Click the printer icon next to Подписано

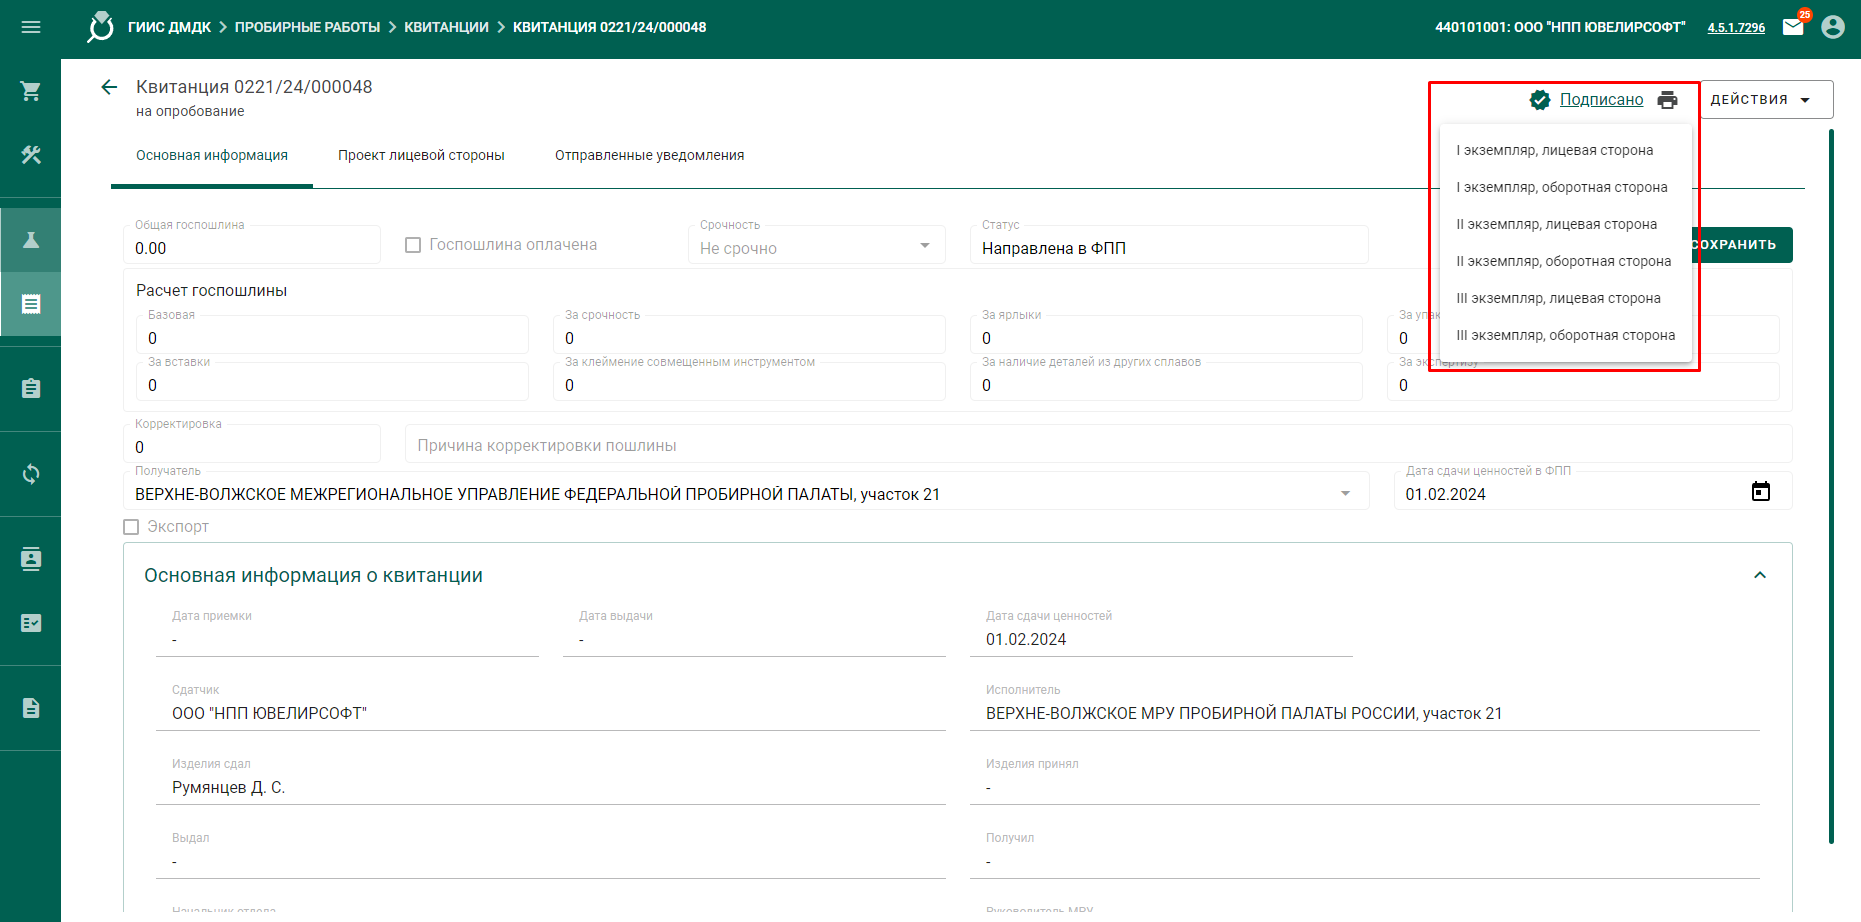click(x=1667, y=99)
